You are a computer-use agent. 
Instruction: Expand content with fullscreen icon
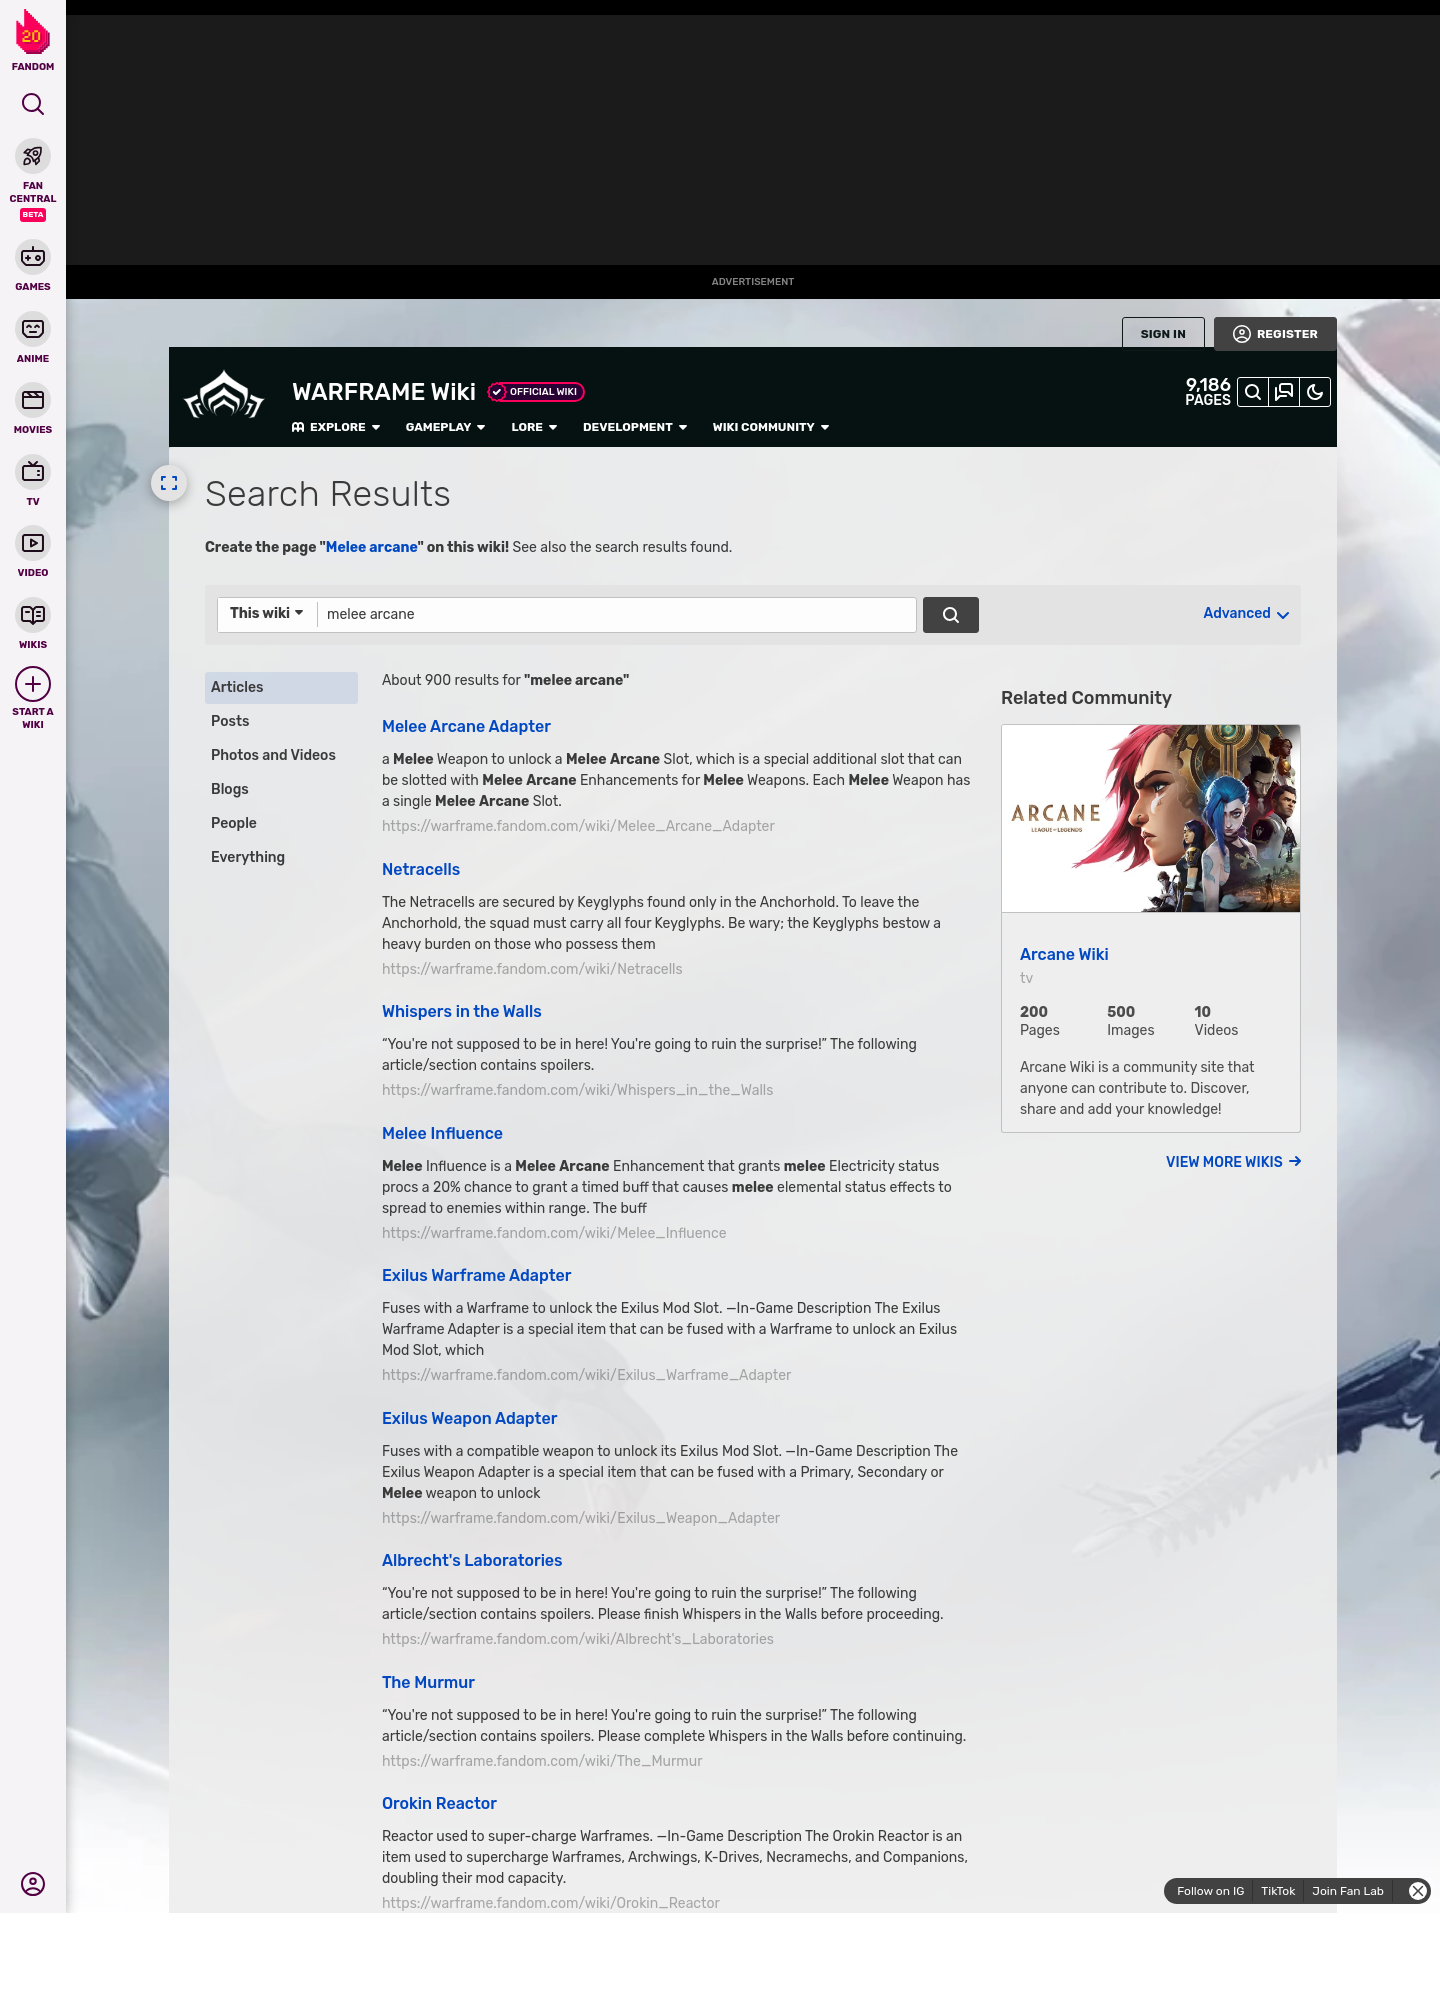pyautogui.click(x=169, y=483)
